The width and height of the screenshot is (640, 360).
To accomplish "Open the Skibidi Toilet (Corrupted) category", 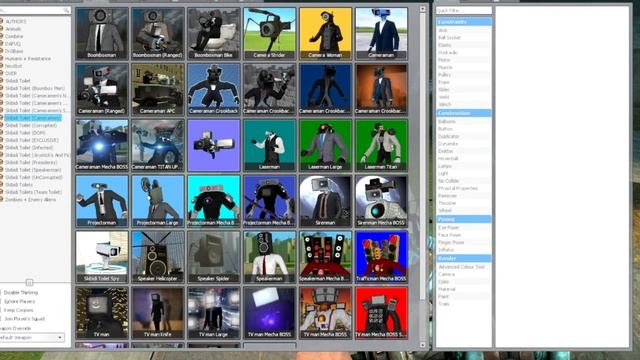I will [x=31, y=125].
